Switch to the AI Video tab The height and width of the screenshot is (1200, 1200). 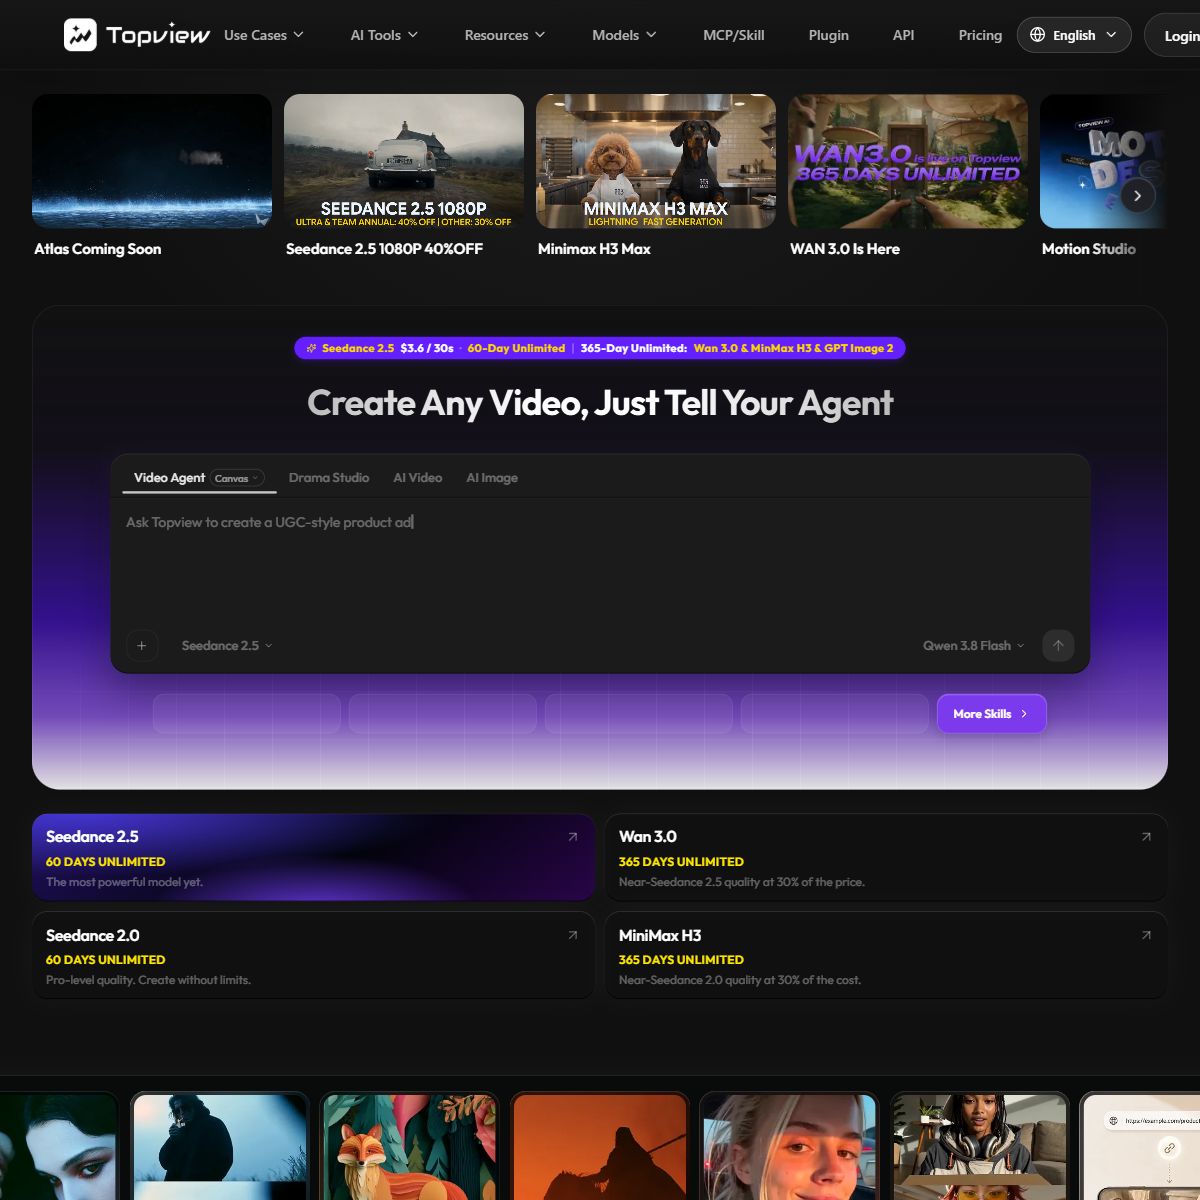click(x=418, y=478)
